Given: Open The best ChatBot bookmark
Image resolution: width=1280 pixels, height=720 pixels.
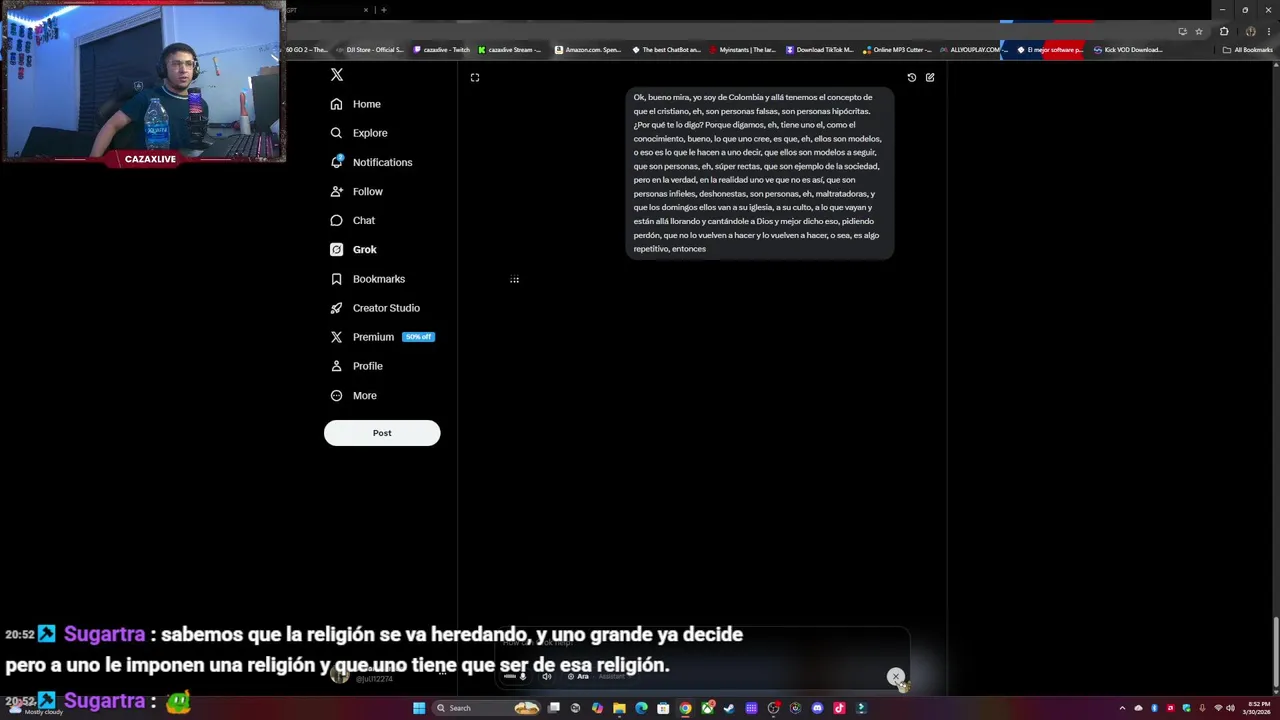Looking at the screenshot, I should pos(666,50).
